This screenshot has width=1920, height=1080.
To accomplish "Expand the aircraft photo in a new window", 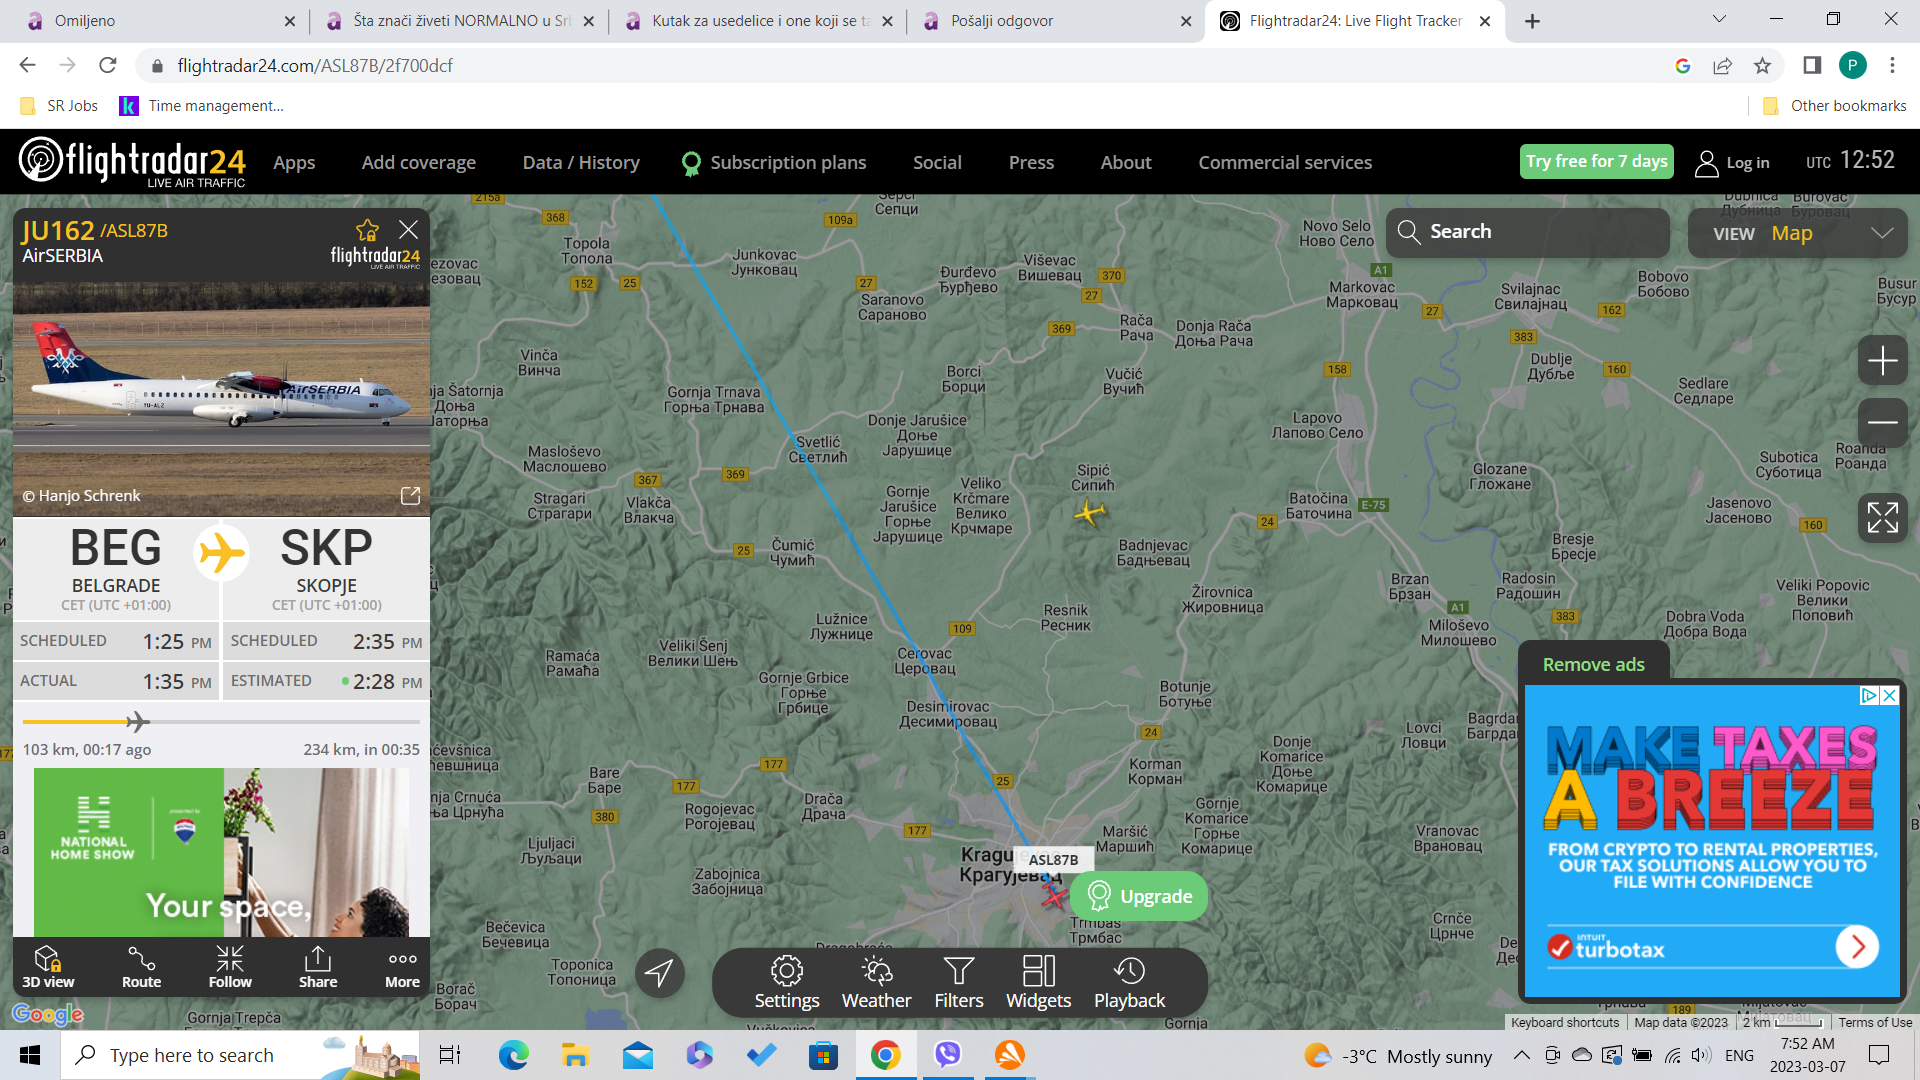I will pos(410,496).
